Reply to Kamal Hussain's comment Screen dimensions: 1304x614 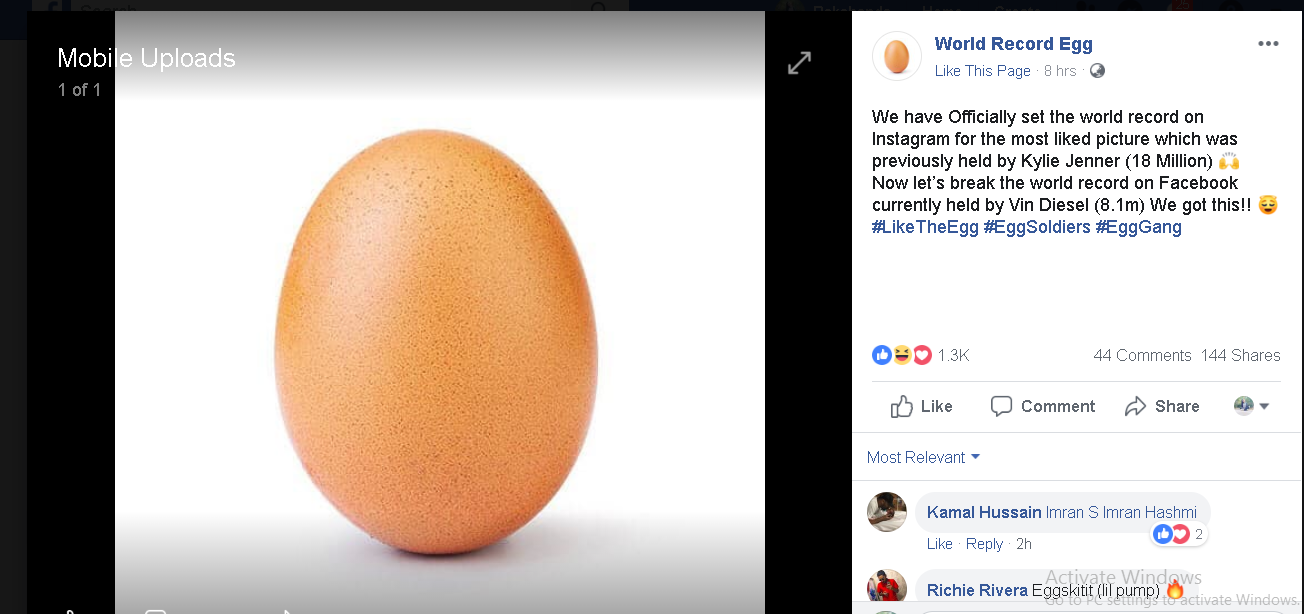click(x=984, y=544)
